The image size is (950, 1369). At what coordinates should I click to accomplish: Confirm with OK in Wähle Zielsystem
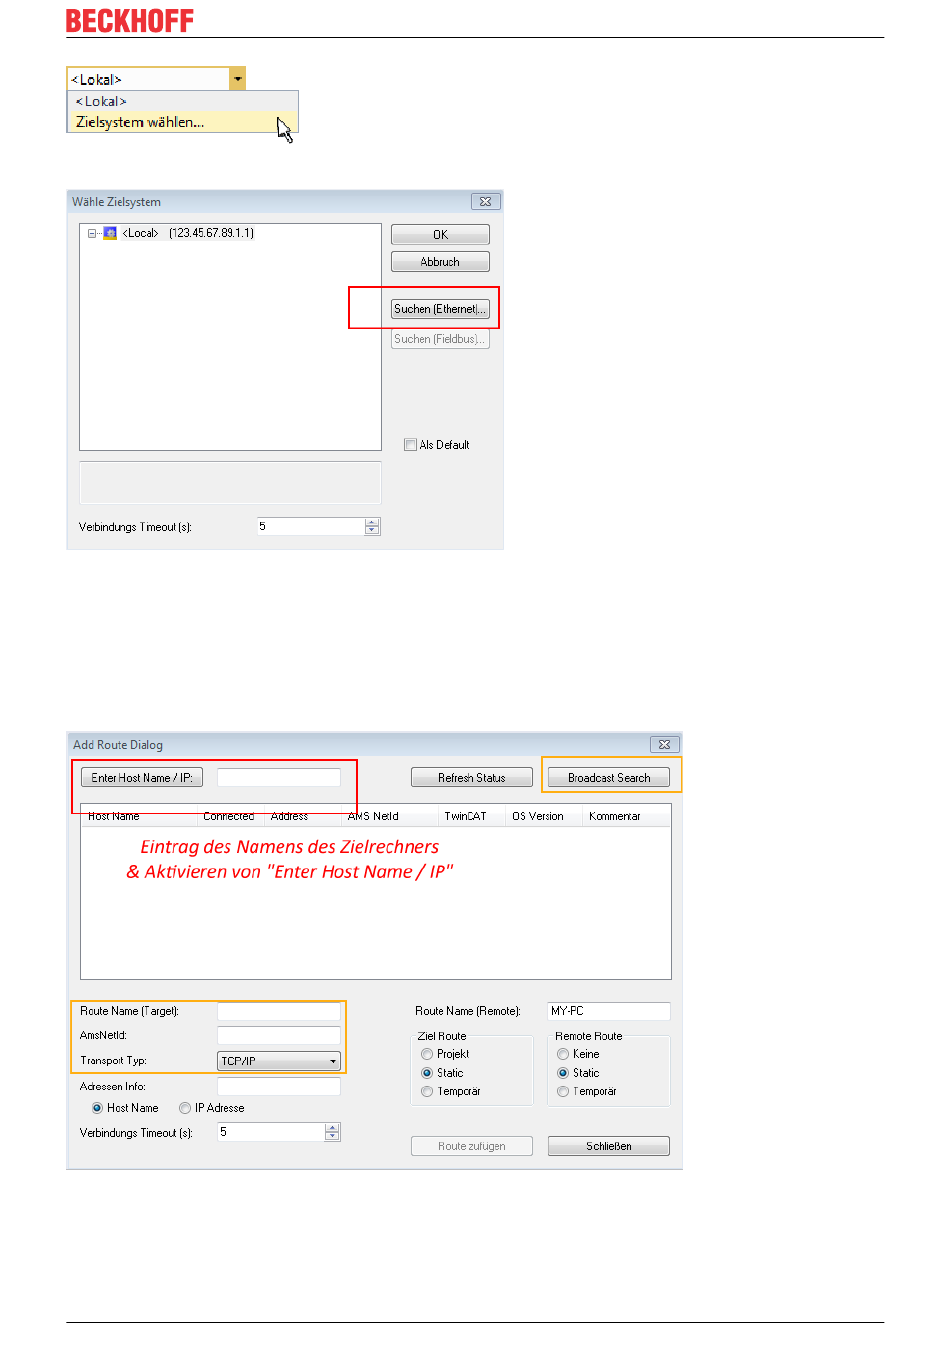click(x=440, y=235)
